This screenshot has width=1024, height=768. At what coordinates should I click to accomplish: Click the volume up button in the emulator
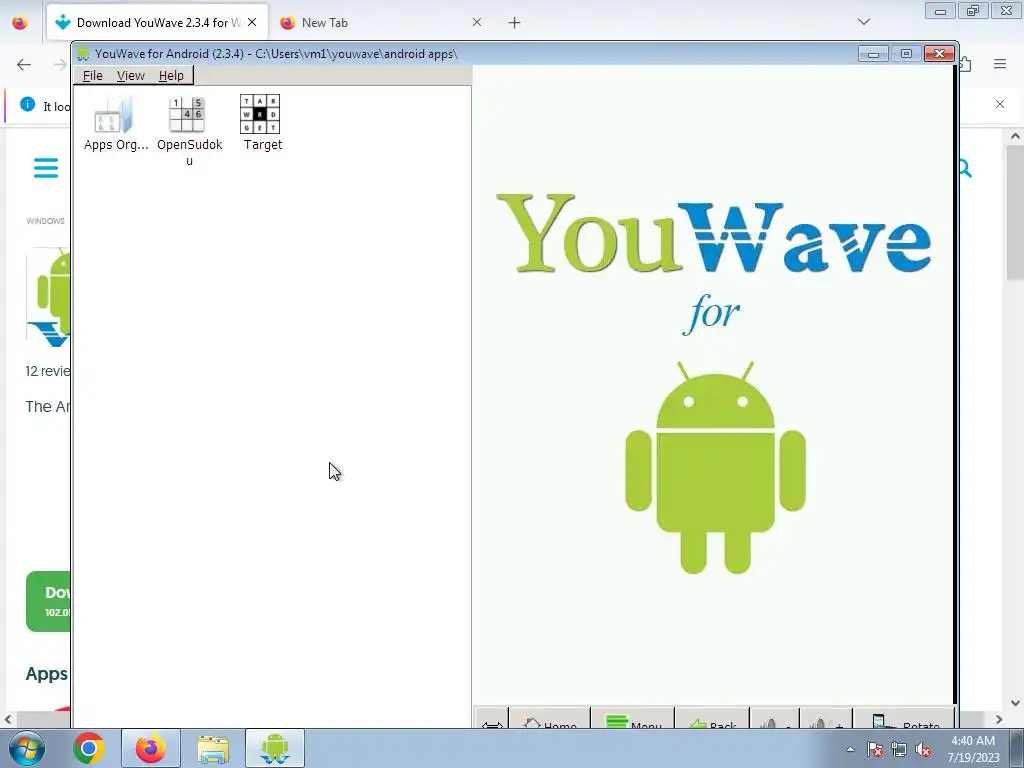pyautogui.click(x=826, y=719)
